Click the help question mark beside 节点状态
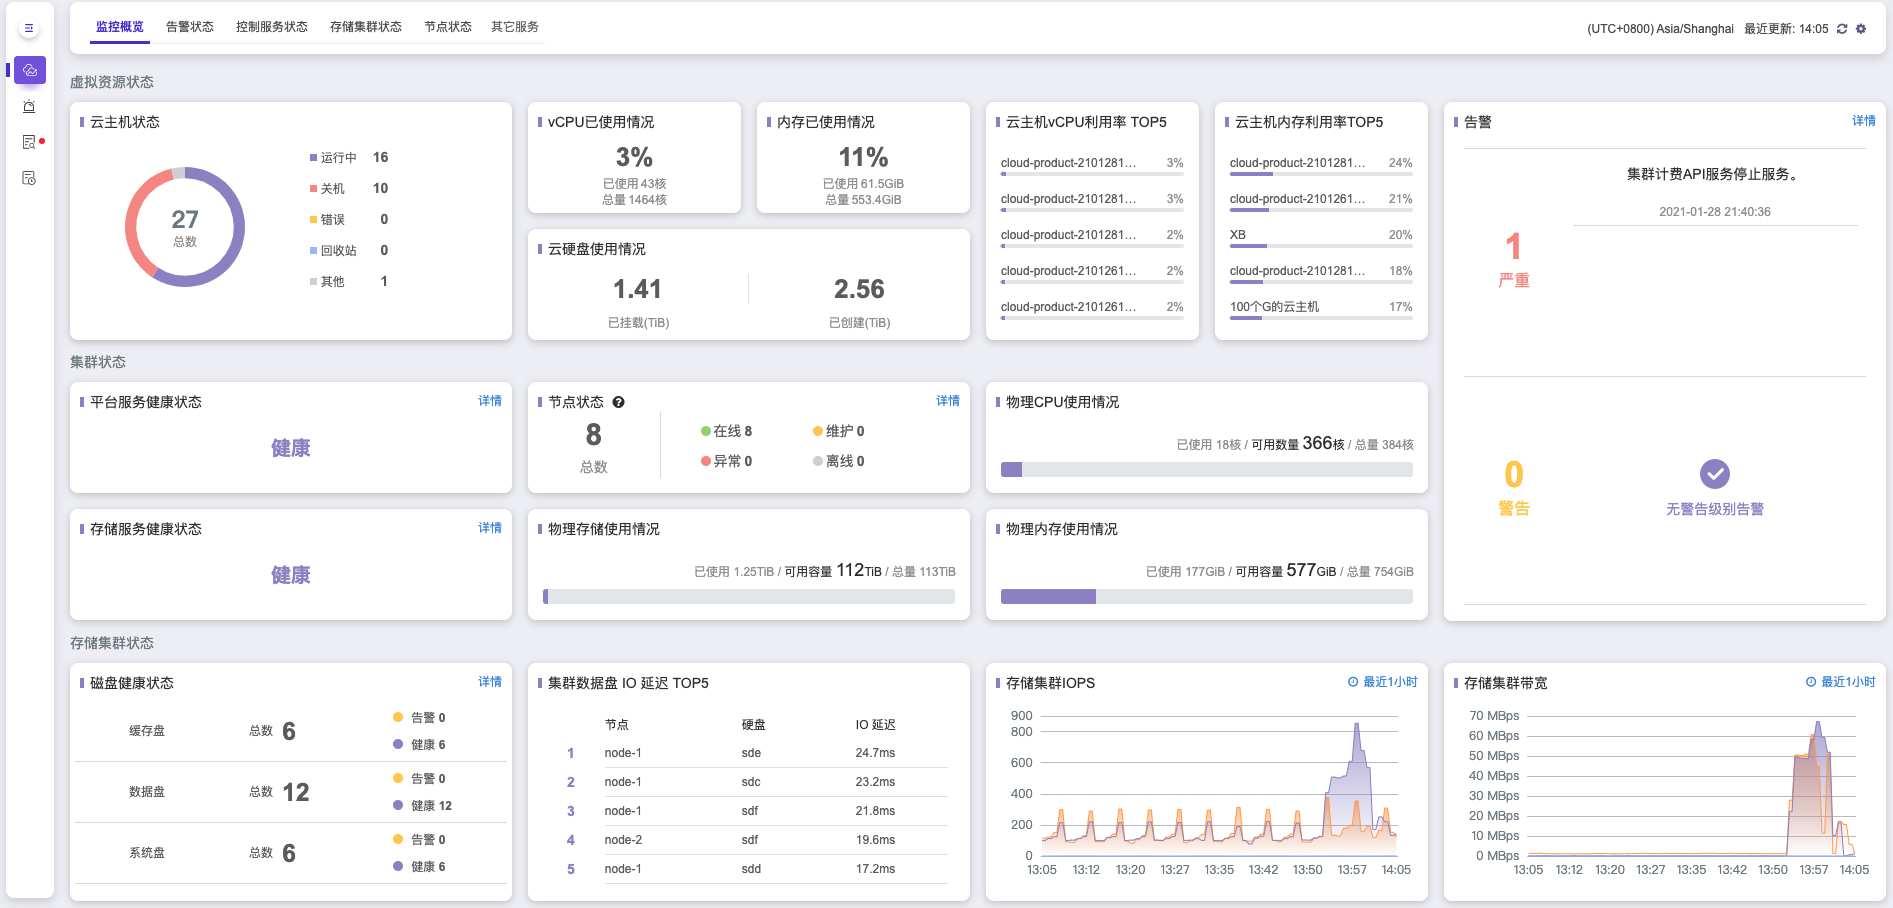This screenshot has width=1893, height=908. 619,402
